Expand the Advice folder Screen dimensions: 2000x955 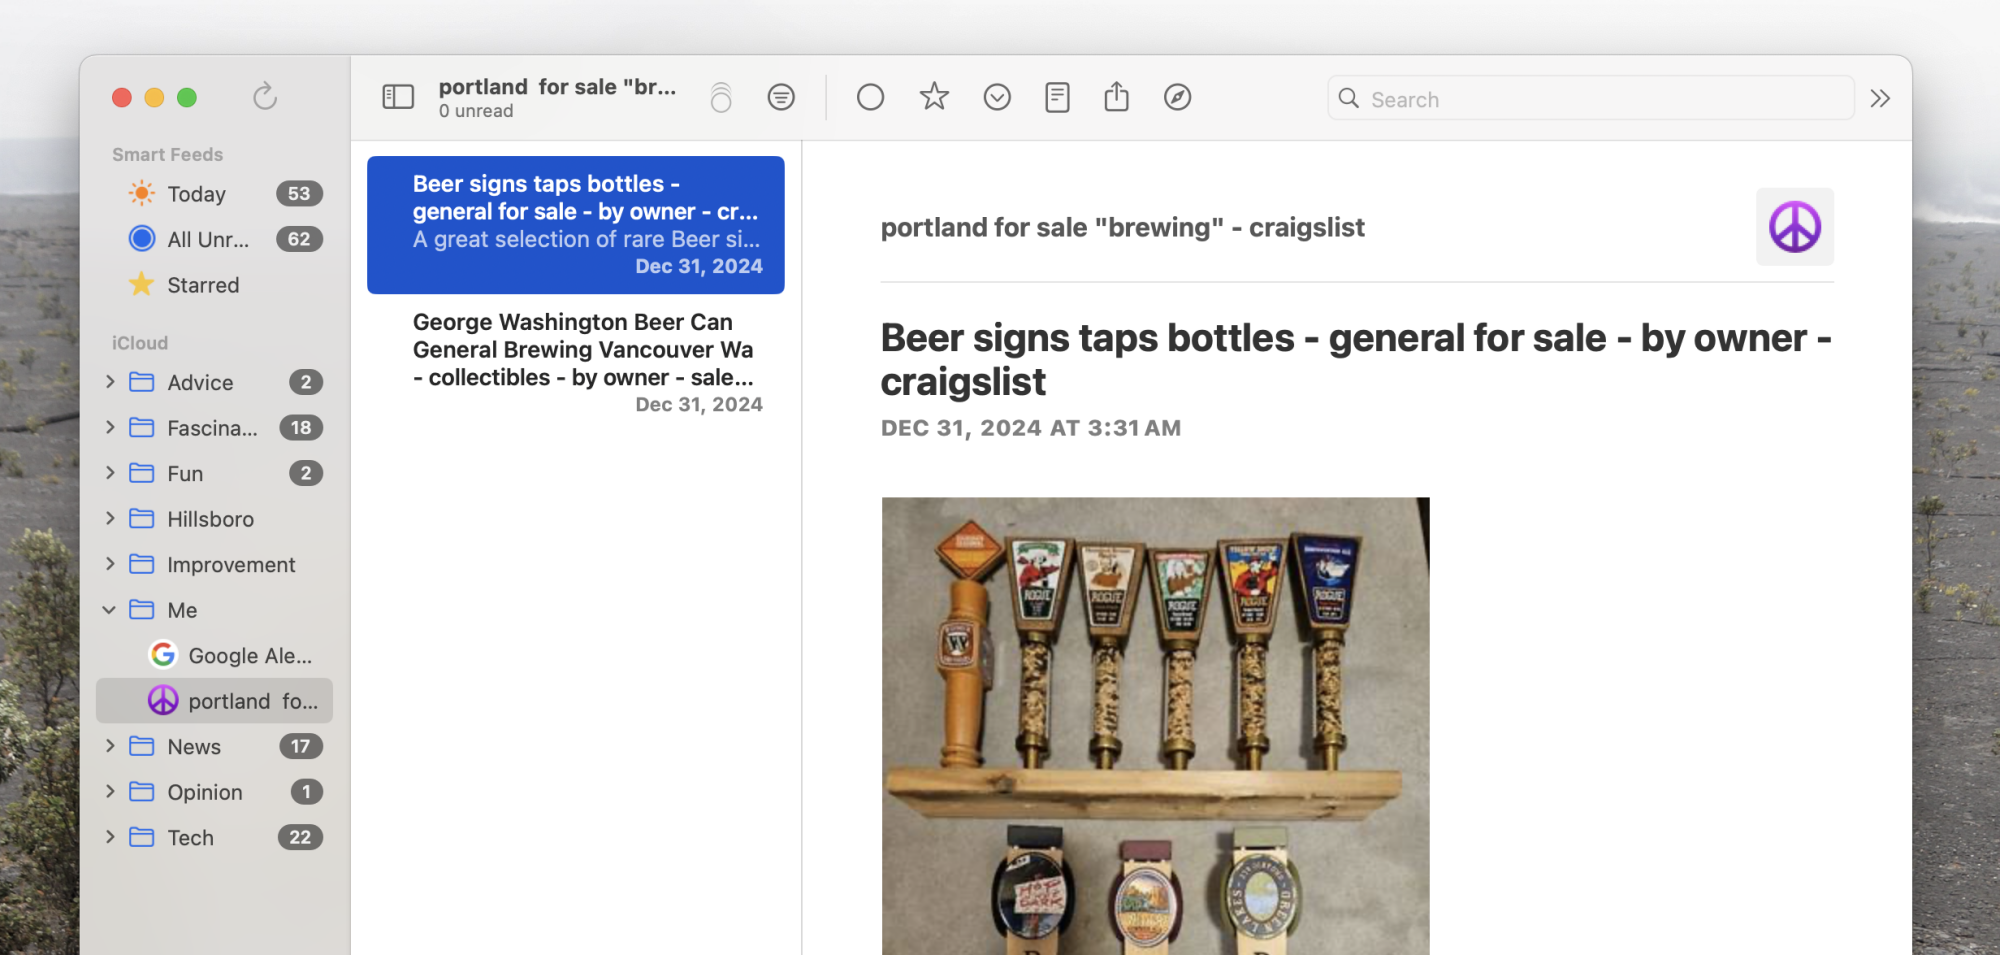pos(110,382)
